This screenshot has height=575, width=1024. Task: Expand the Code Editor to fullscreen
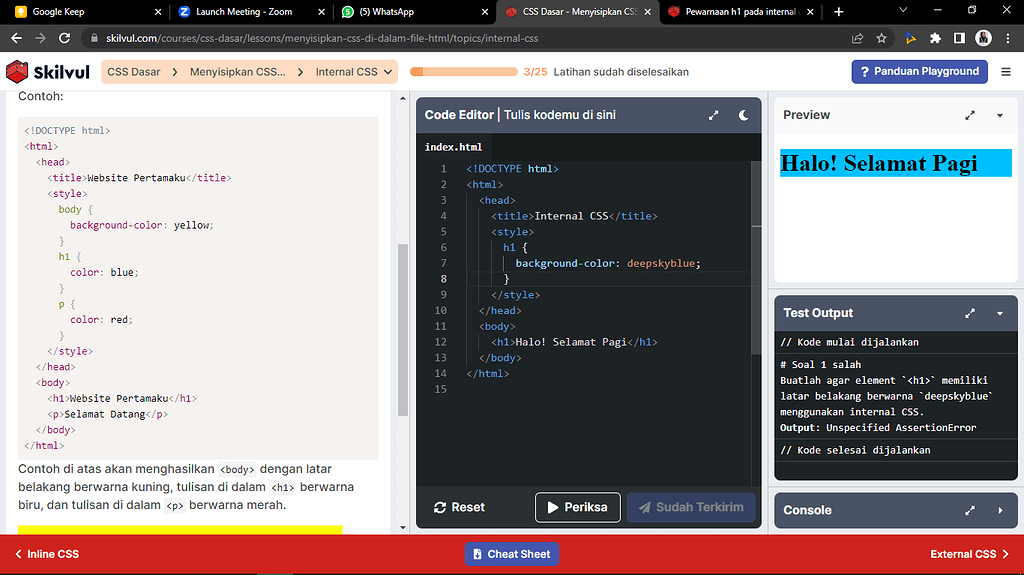714,115
